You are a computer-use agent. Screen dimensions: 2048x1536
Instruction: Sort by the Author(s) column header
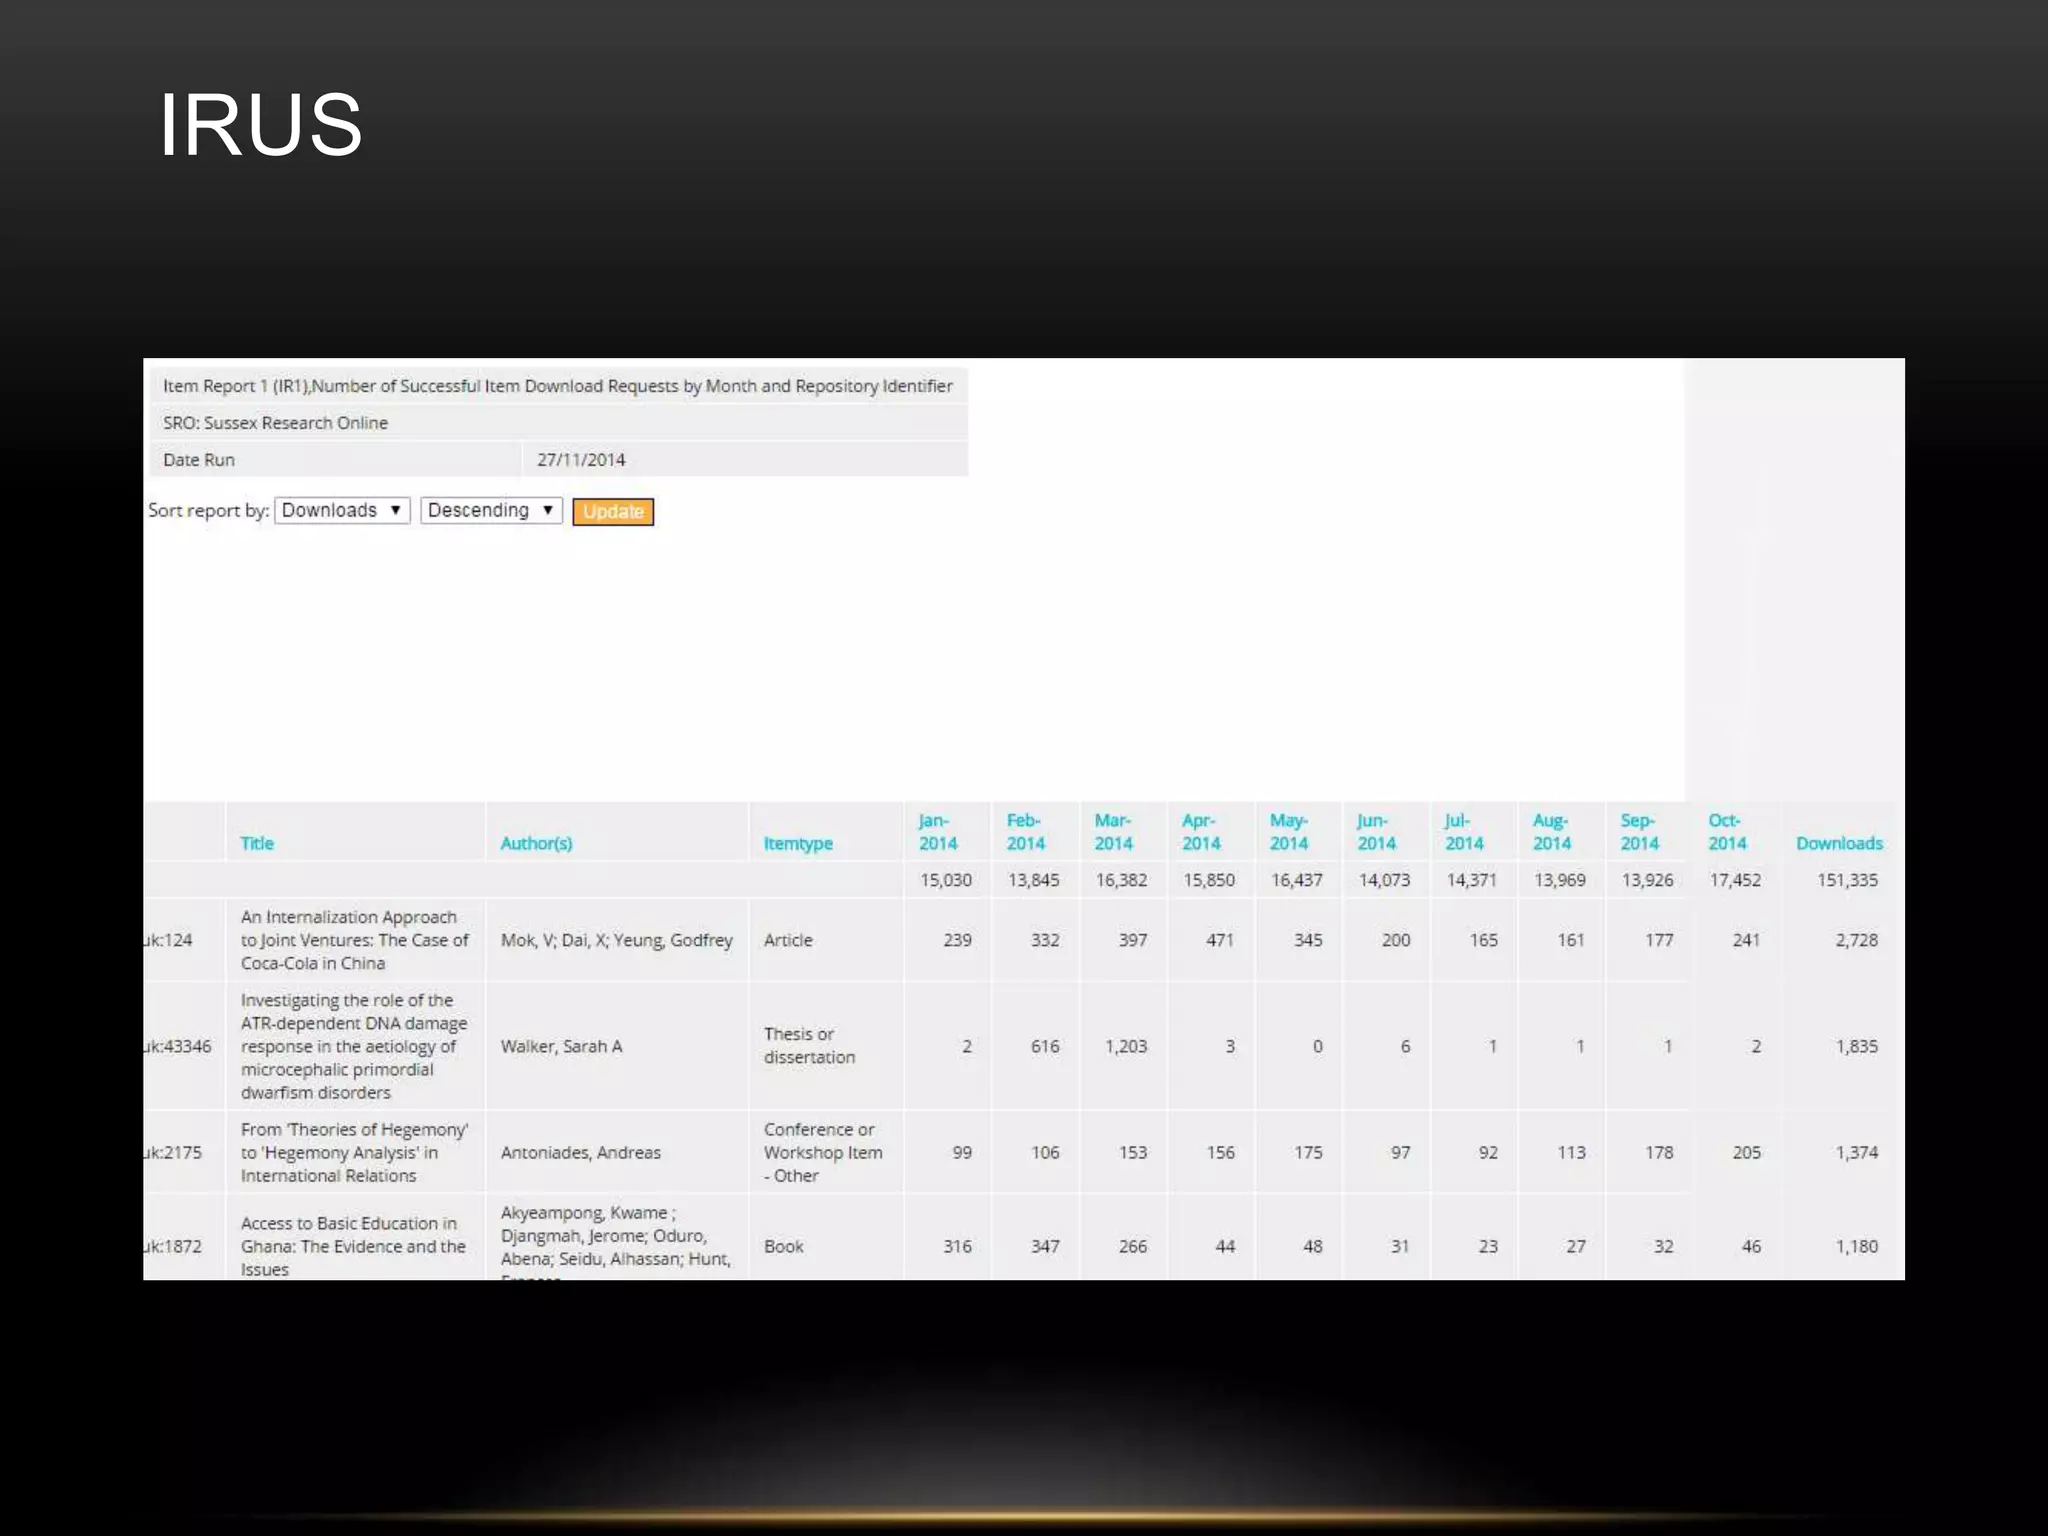536,843
